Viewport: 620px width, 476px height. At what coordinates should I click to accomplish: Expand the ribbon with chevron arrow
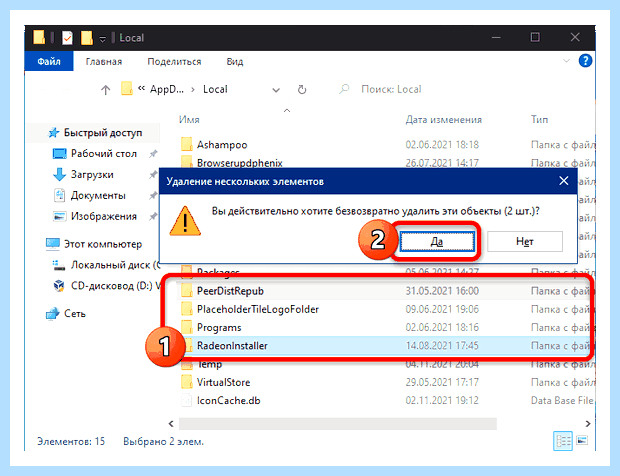566,61
